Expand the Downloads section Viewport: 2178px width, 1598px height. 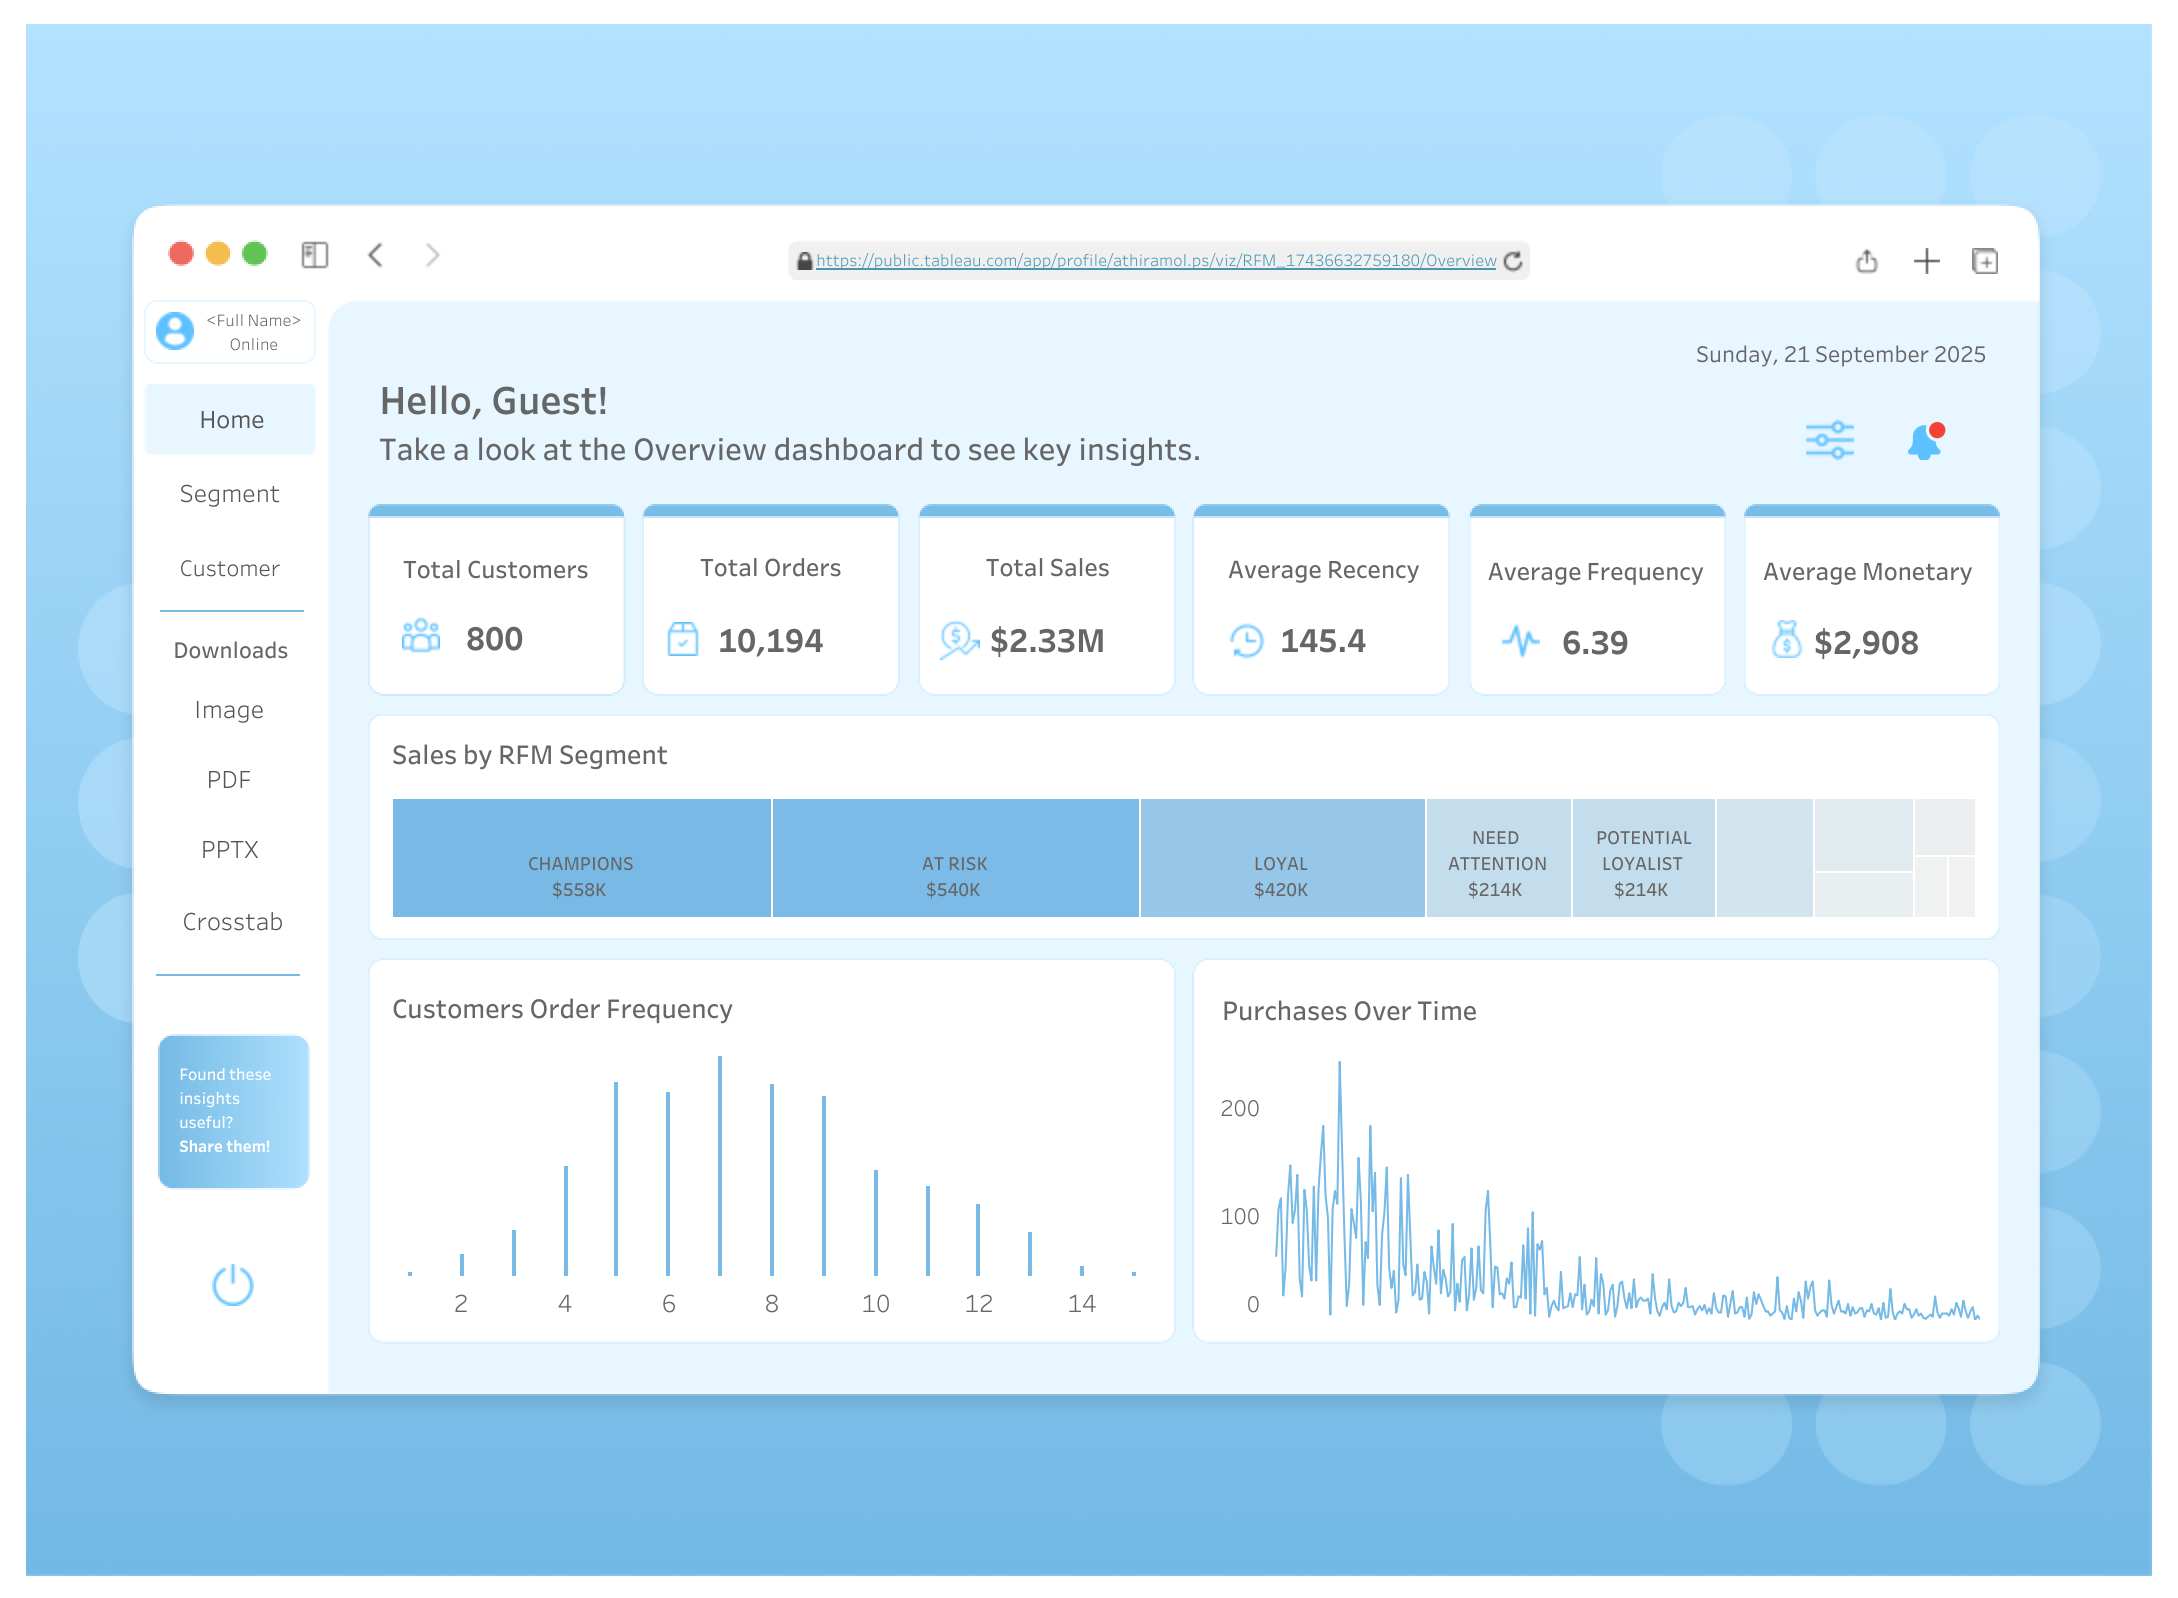coord(229,649)
